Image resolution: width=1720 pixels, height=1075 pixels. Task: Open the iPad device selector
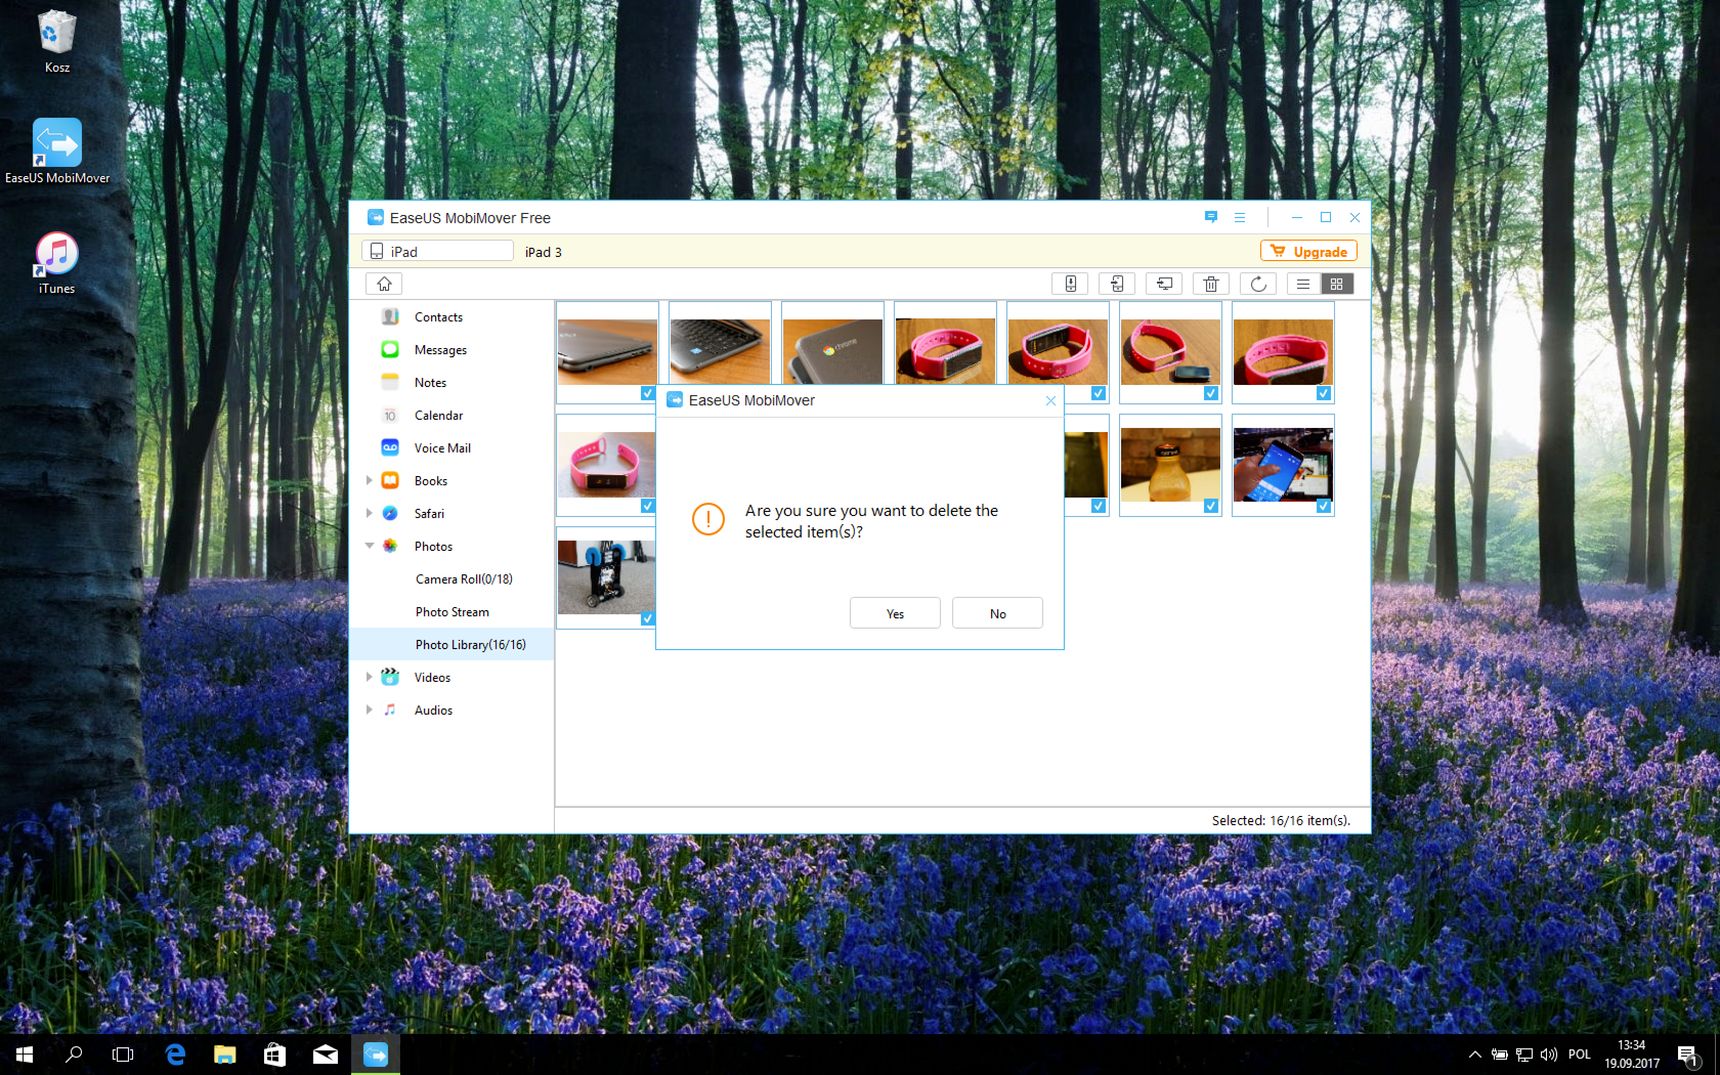pyautogui.click(x=438, y=251)
